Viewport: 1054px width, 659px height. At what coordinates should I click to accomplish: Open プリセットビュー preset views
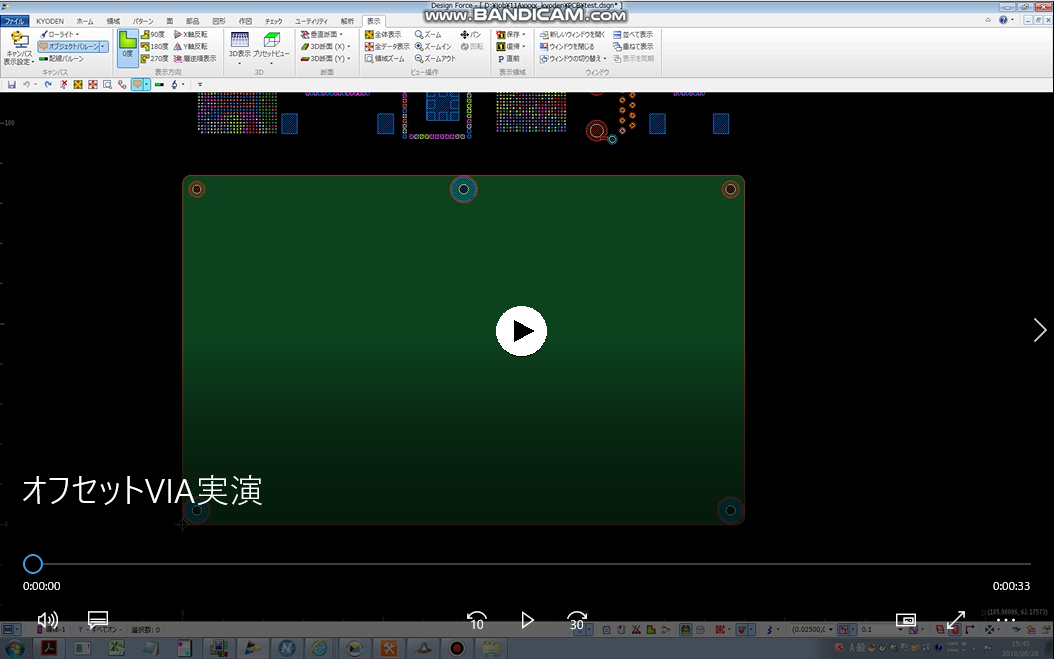272,46
